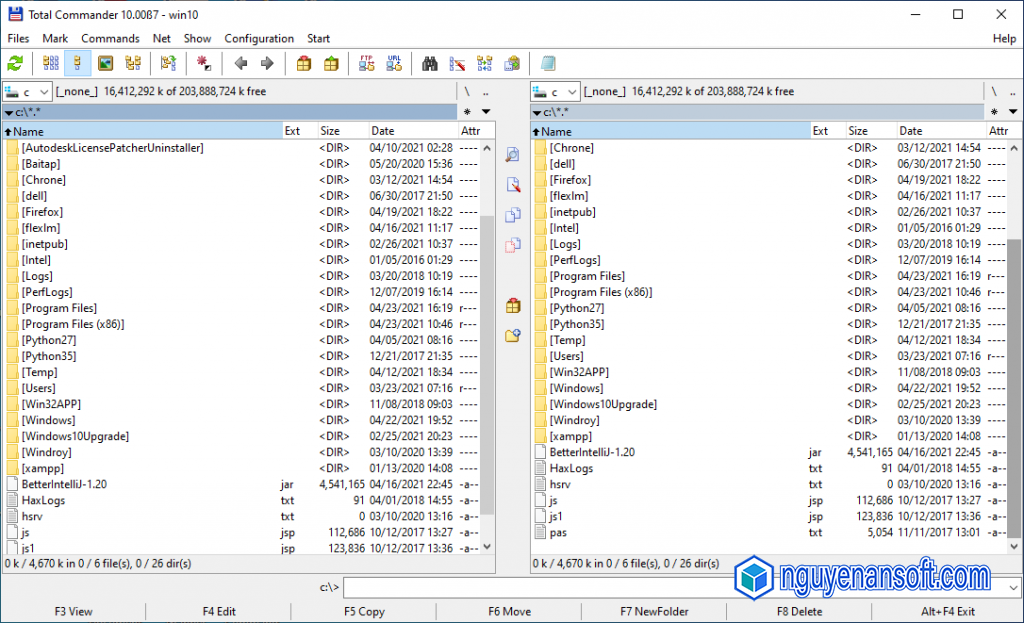1024x623 pixels.
Task: Click the F6 Move button
Action: click(509, 612)
